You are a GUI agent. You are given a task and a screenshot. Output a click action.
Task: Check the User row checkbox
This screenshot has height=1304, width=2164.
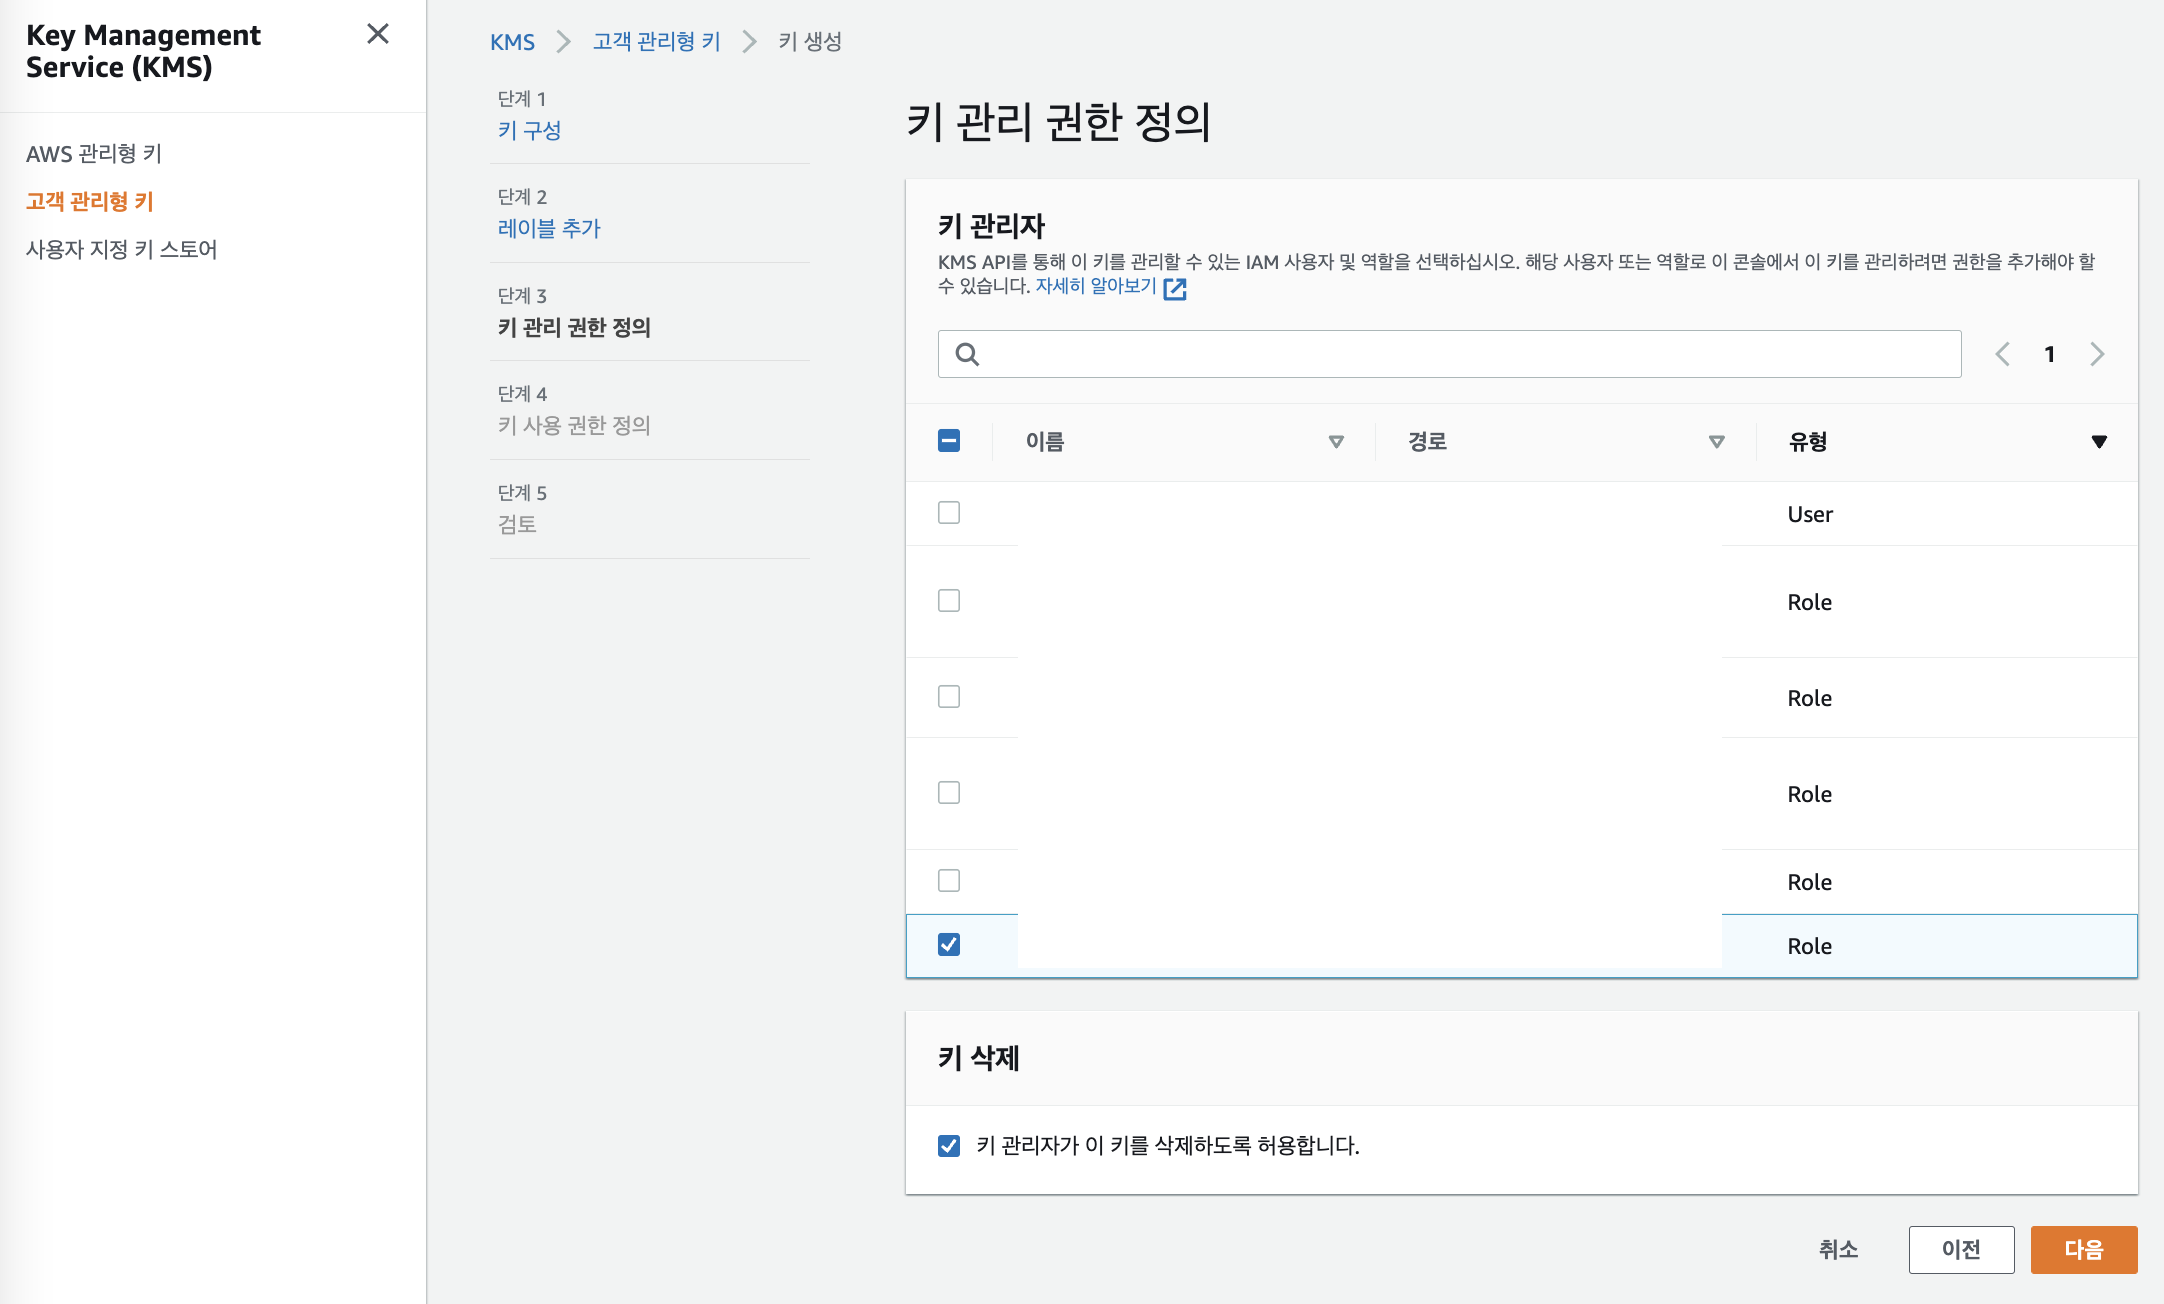[949, 513]
